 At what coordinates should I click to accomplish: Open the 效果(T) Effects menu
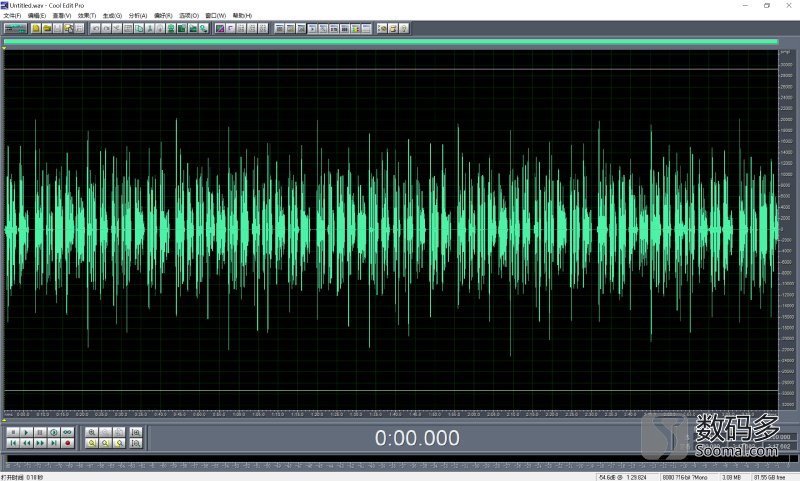(87, 15)
